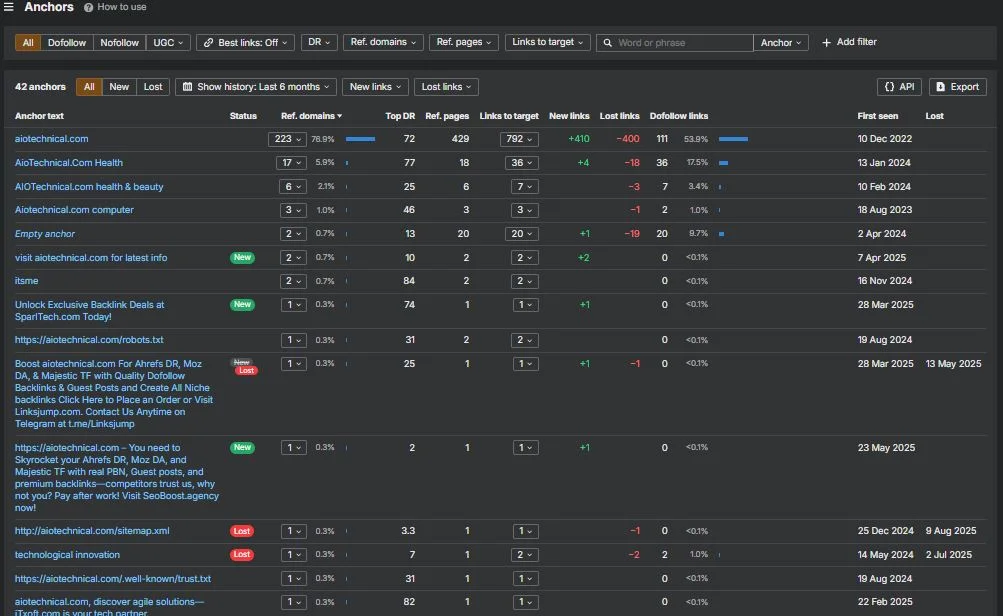Viewport: 1003px width, 616px height.
Task: Expand the 36 links to target dropdown
Action: tap(521, 163)
